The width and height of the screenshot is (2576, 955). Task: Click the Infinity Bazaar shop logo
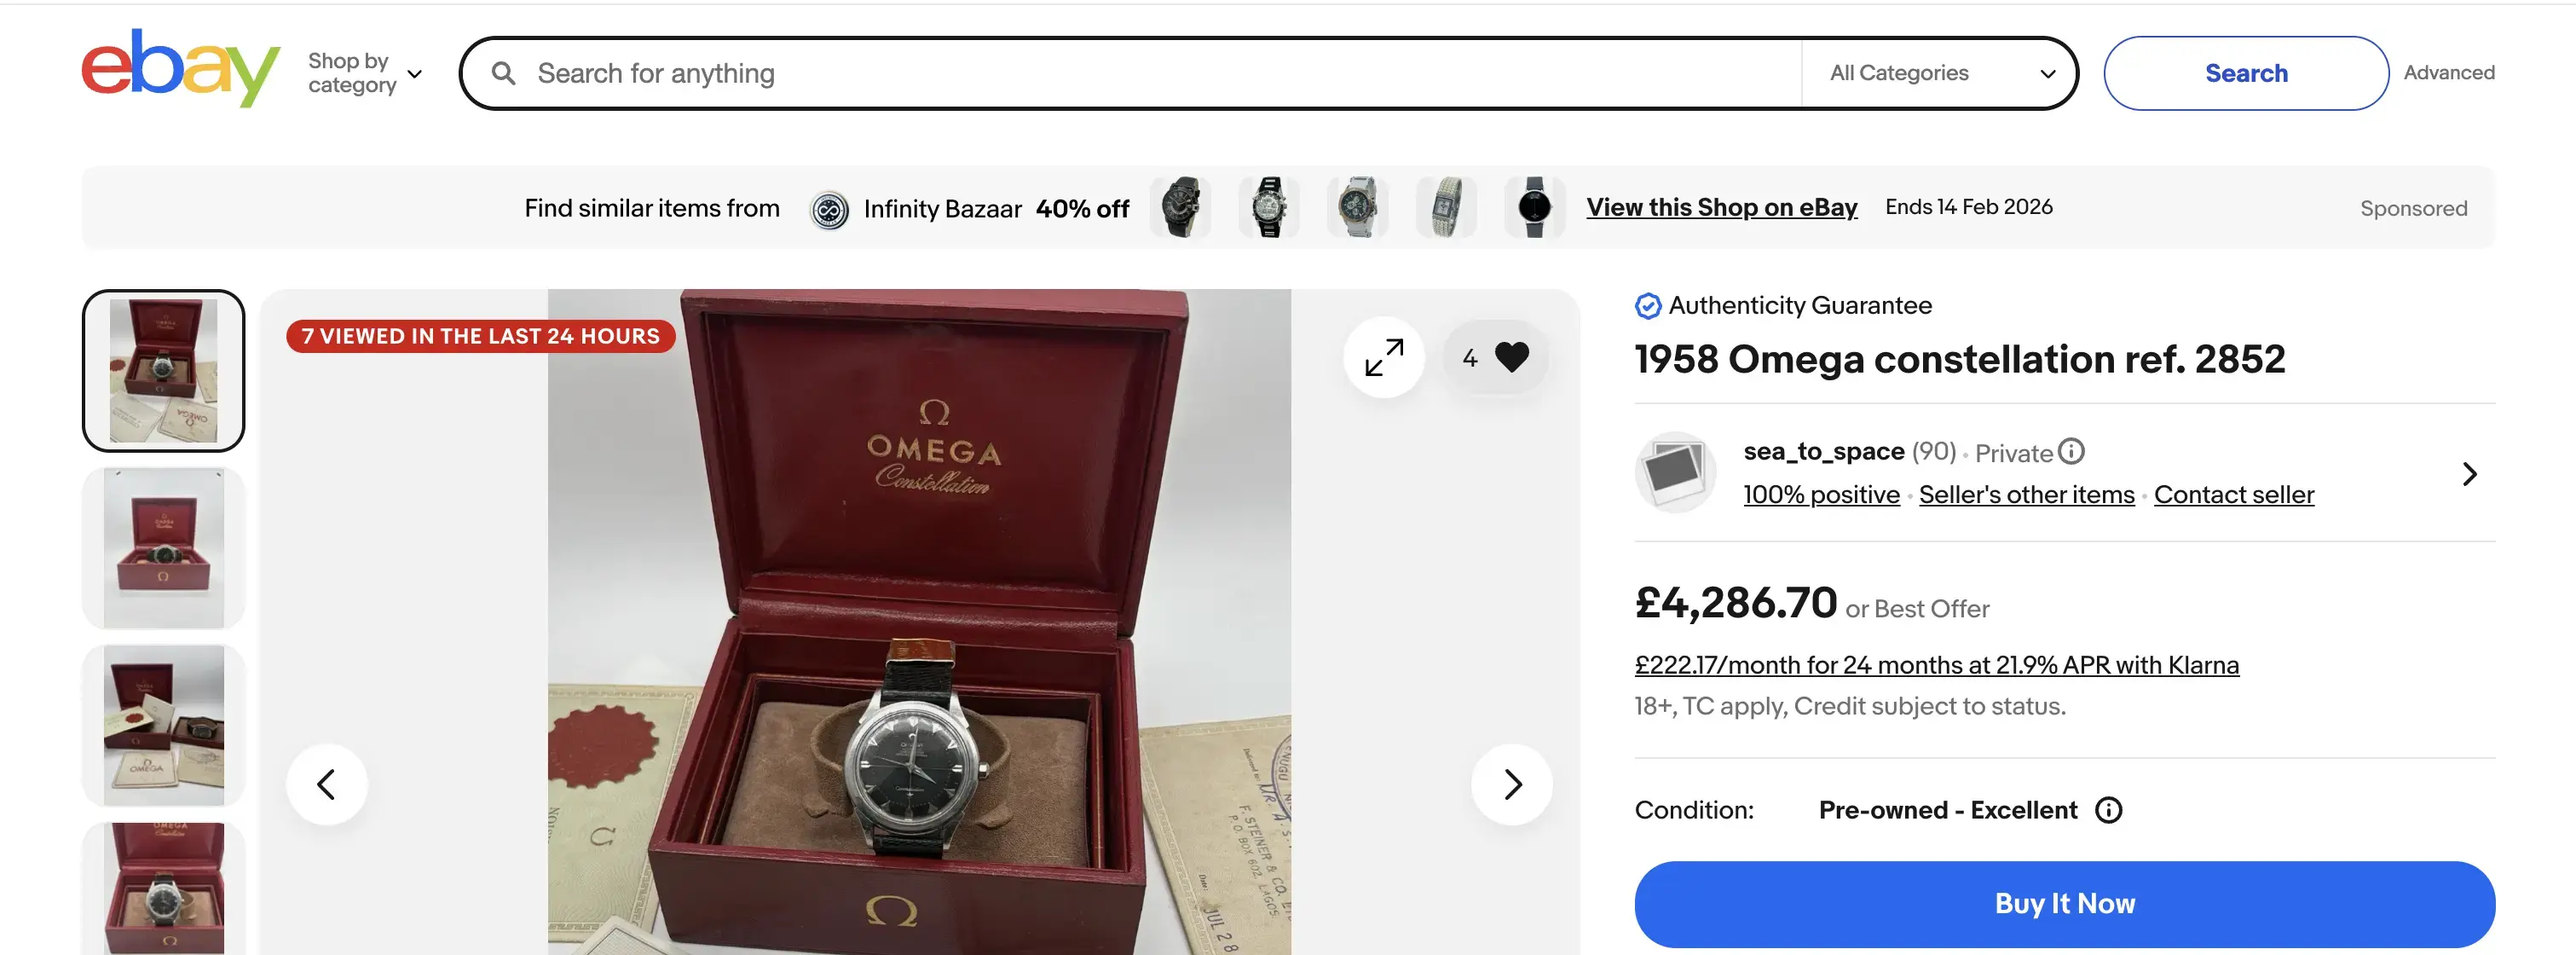click(x=829, y=209)
